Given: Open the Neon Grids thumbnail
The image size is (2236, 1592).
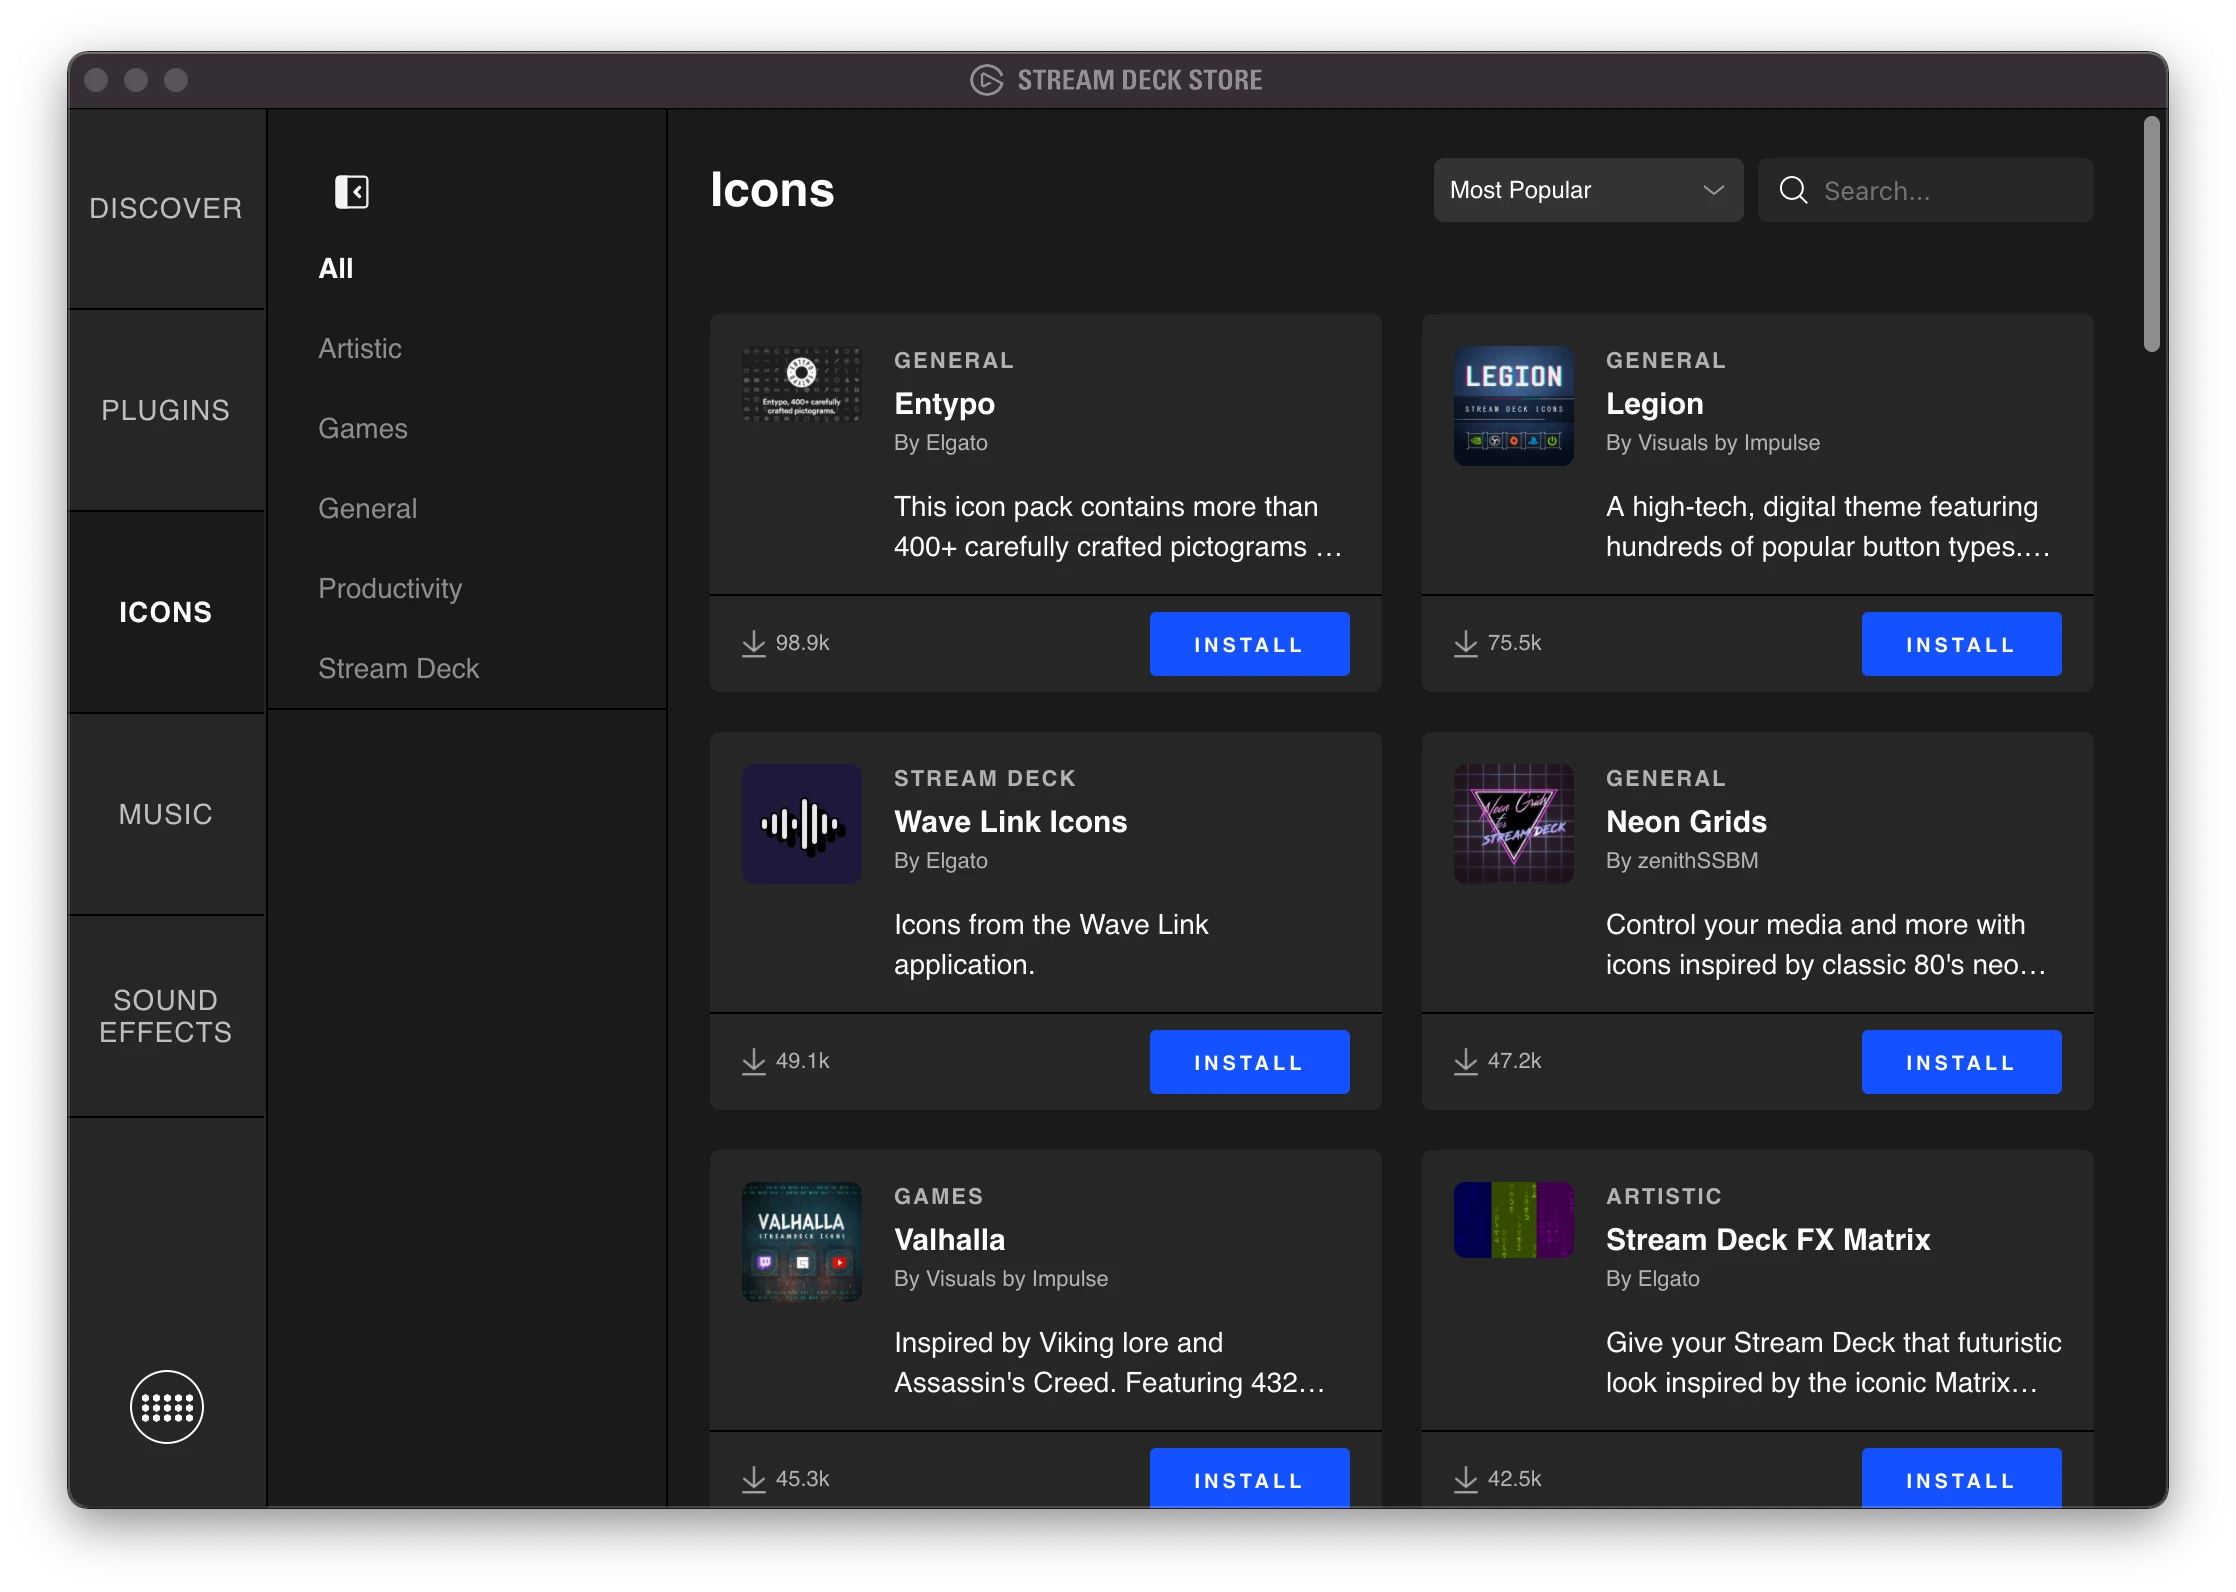Looking at the screenshot, I should click(x=1514, y=824).
